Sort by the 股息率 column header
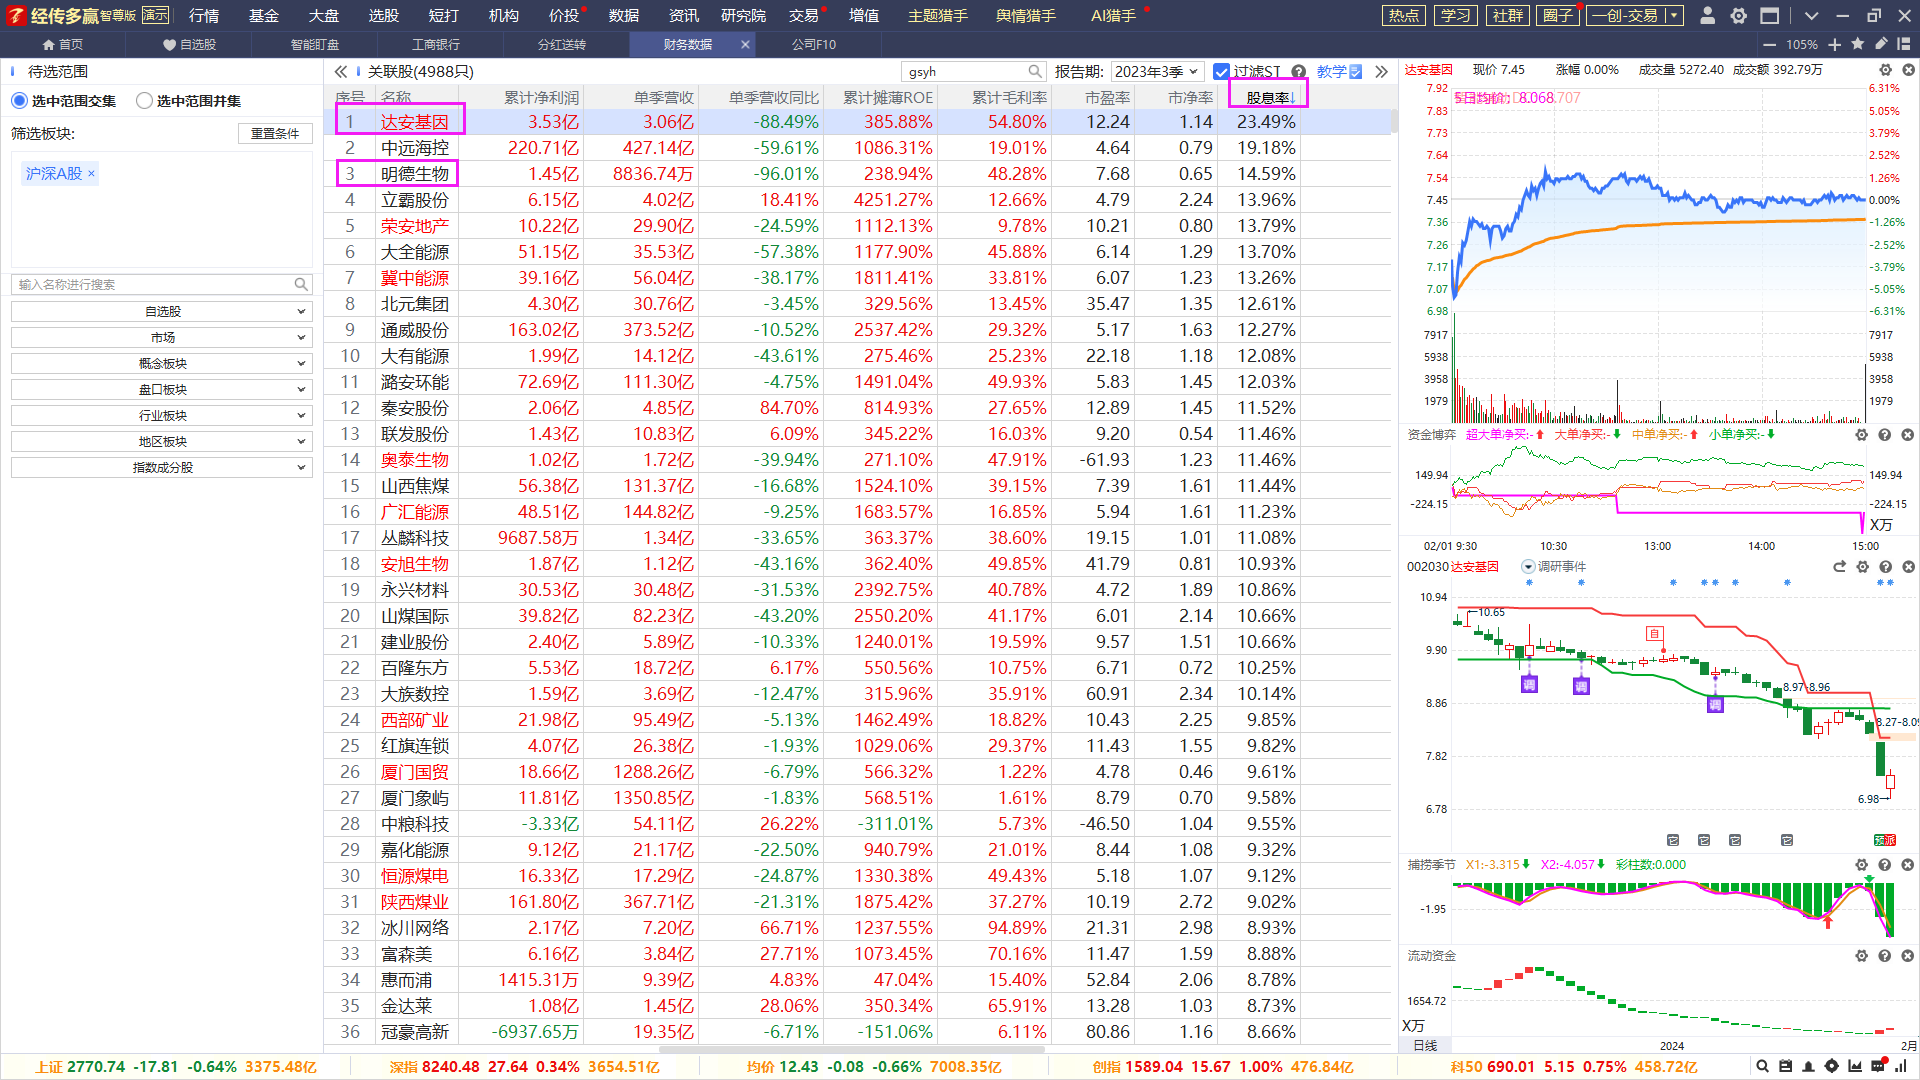The image size is (1920, 1080). [1268, 97]
